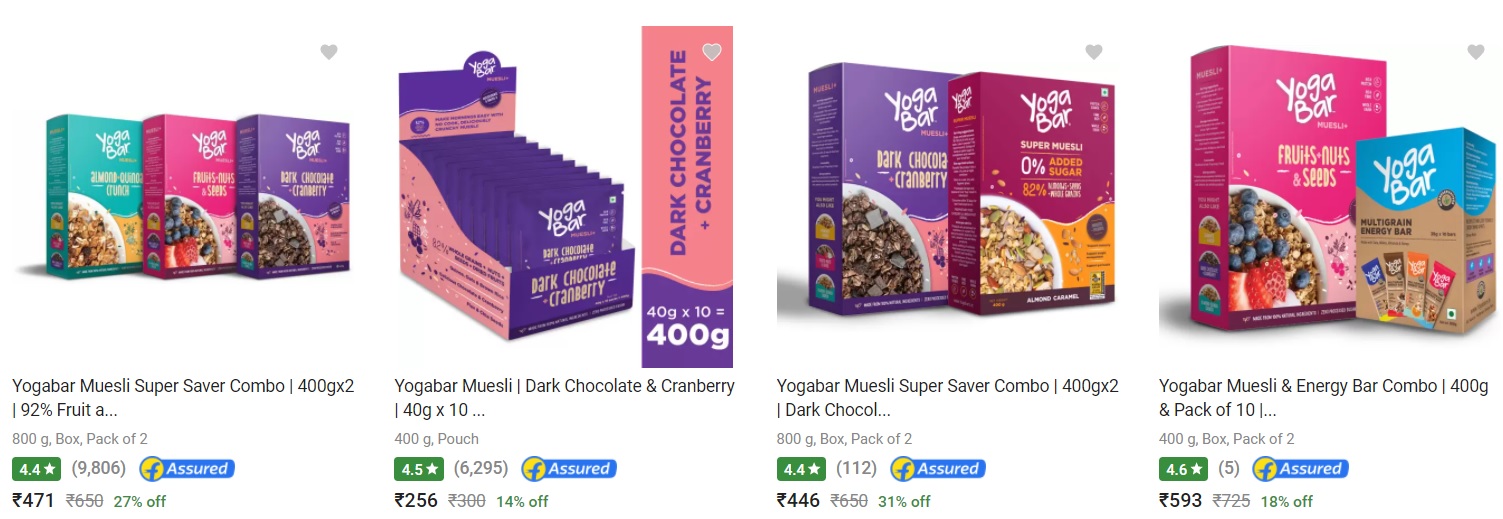Open 'Dark Chocolate & Cranberry | 40g x 10' link
1503x519 pixels.
pyautogui.click(x=565, y=397)
